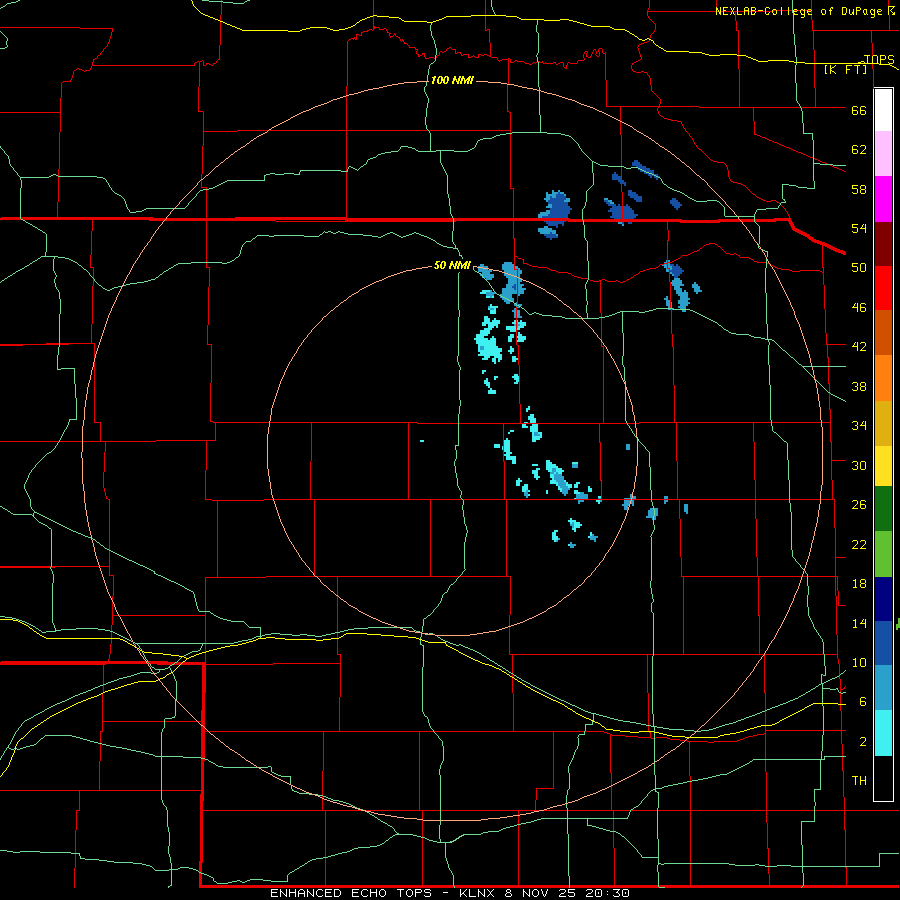Click the NEXLAB-College of DuPage label
The image size is (900, 900).
(798, 11)
